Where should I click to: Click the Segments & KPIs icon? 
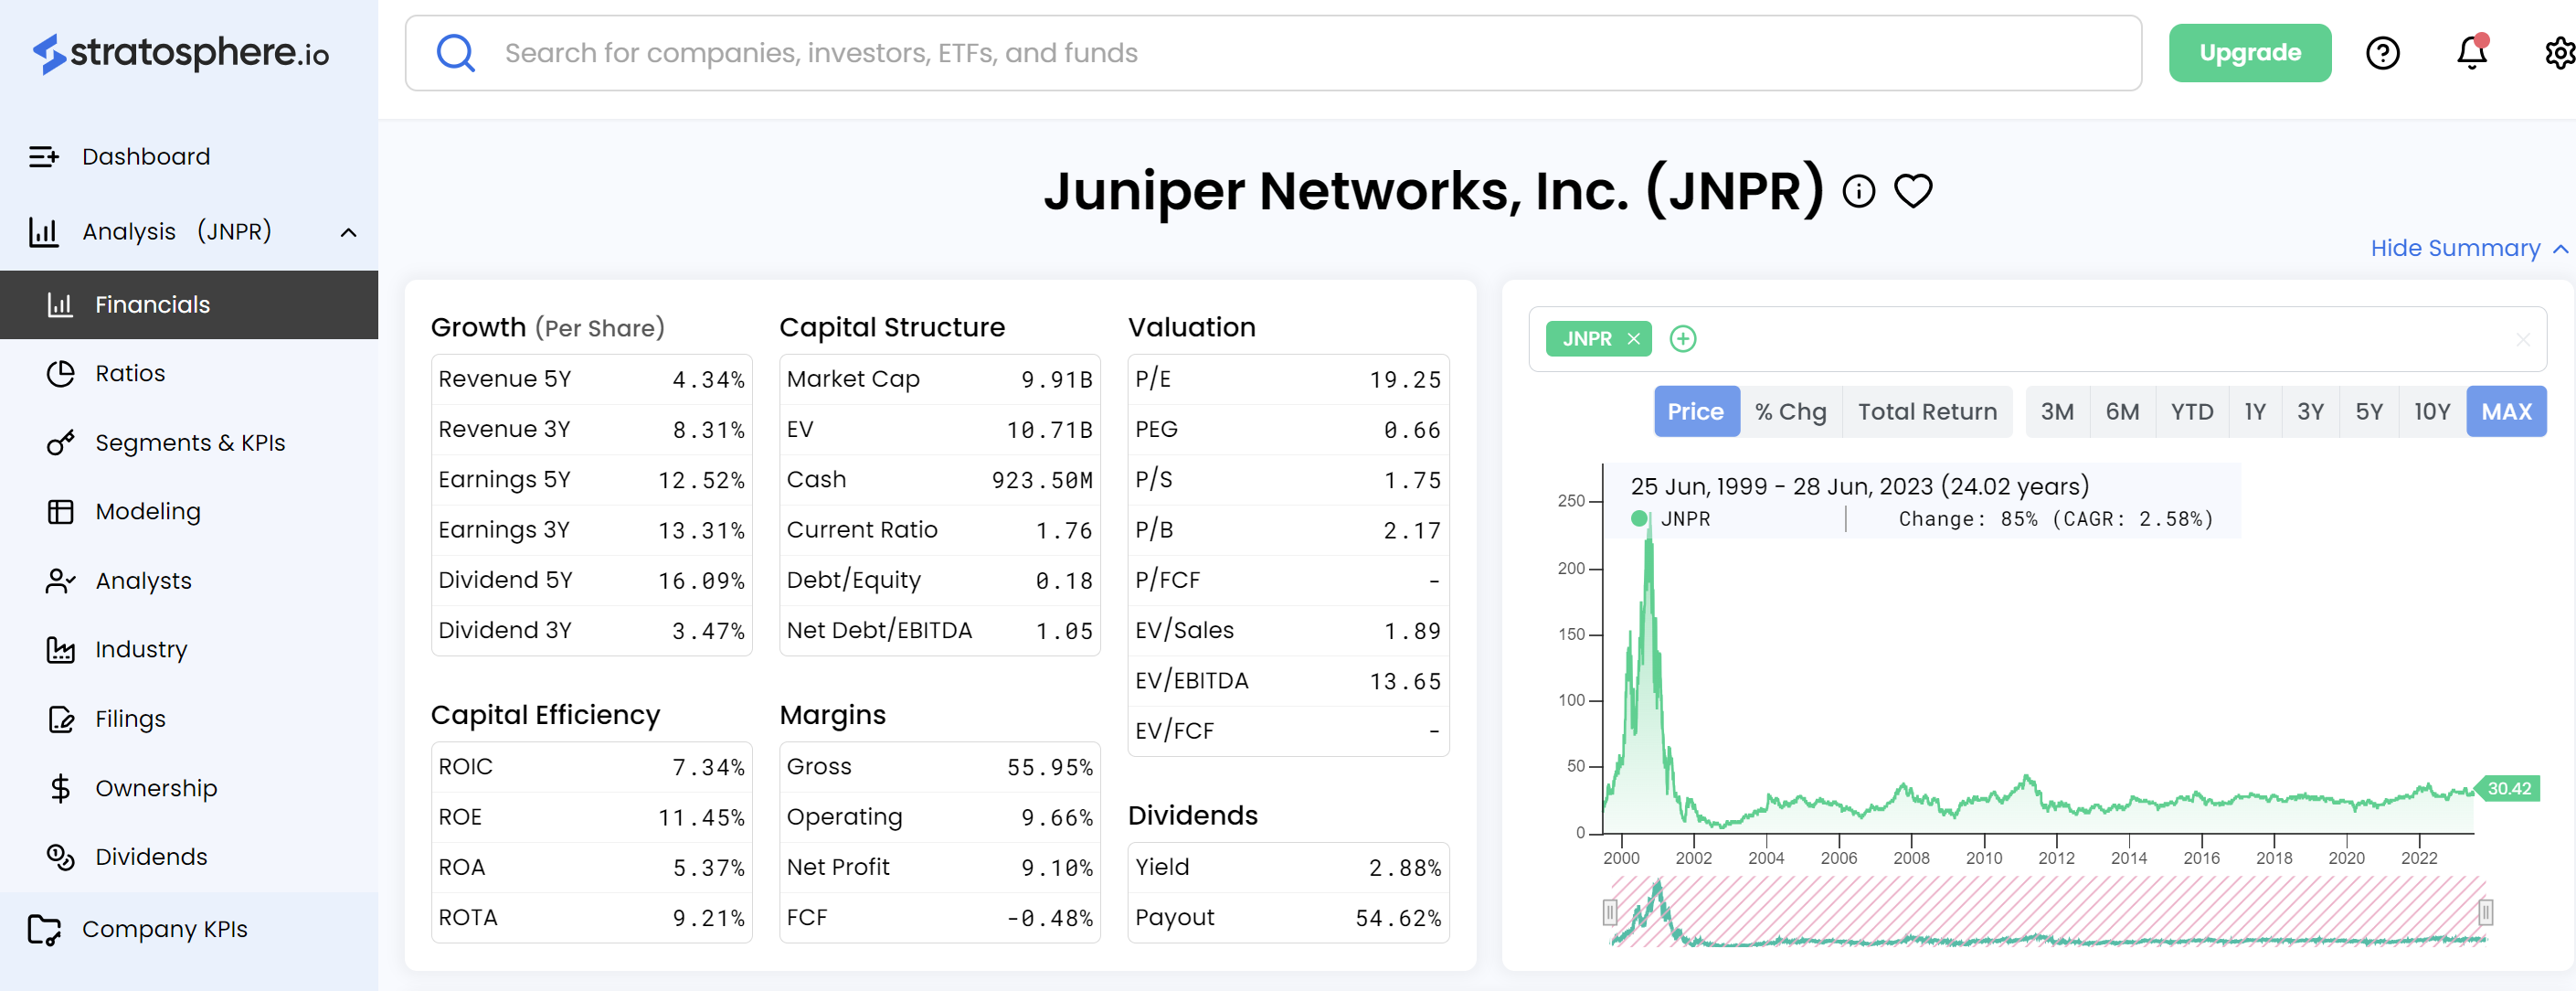[60, 442]
